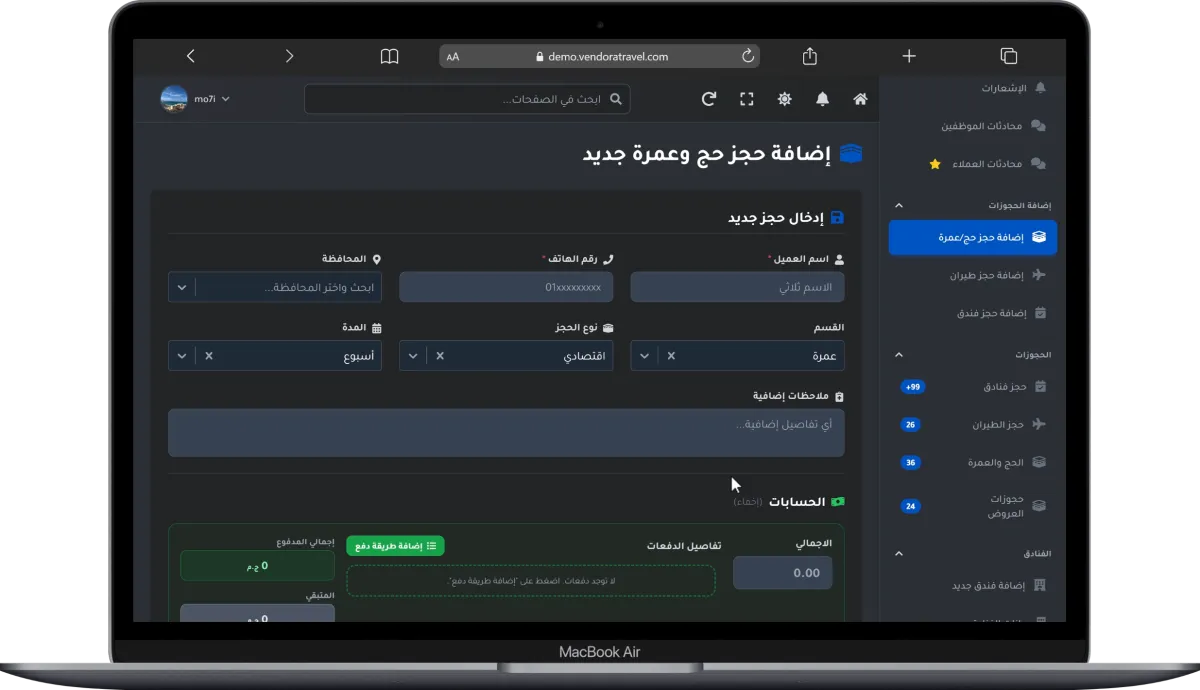Image resolution: width=1200 pixels, height=690 pixels.
Task: Click the ملاحظات إضافية text area
Action: [x=506, y=432]
